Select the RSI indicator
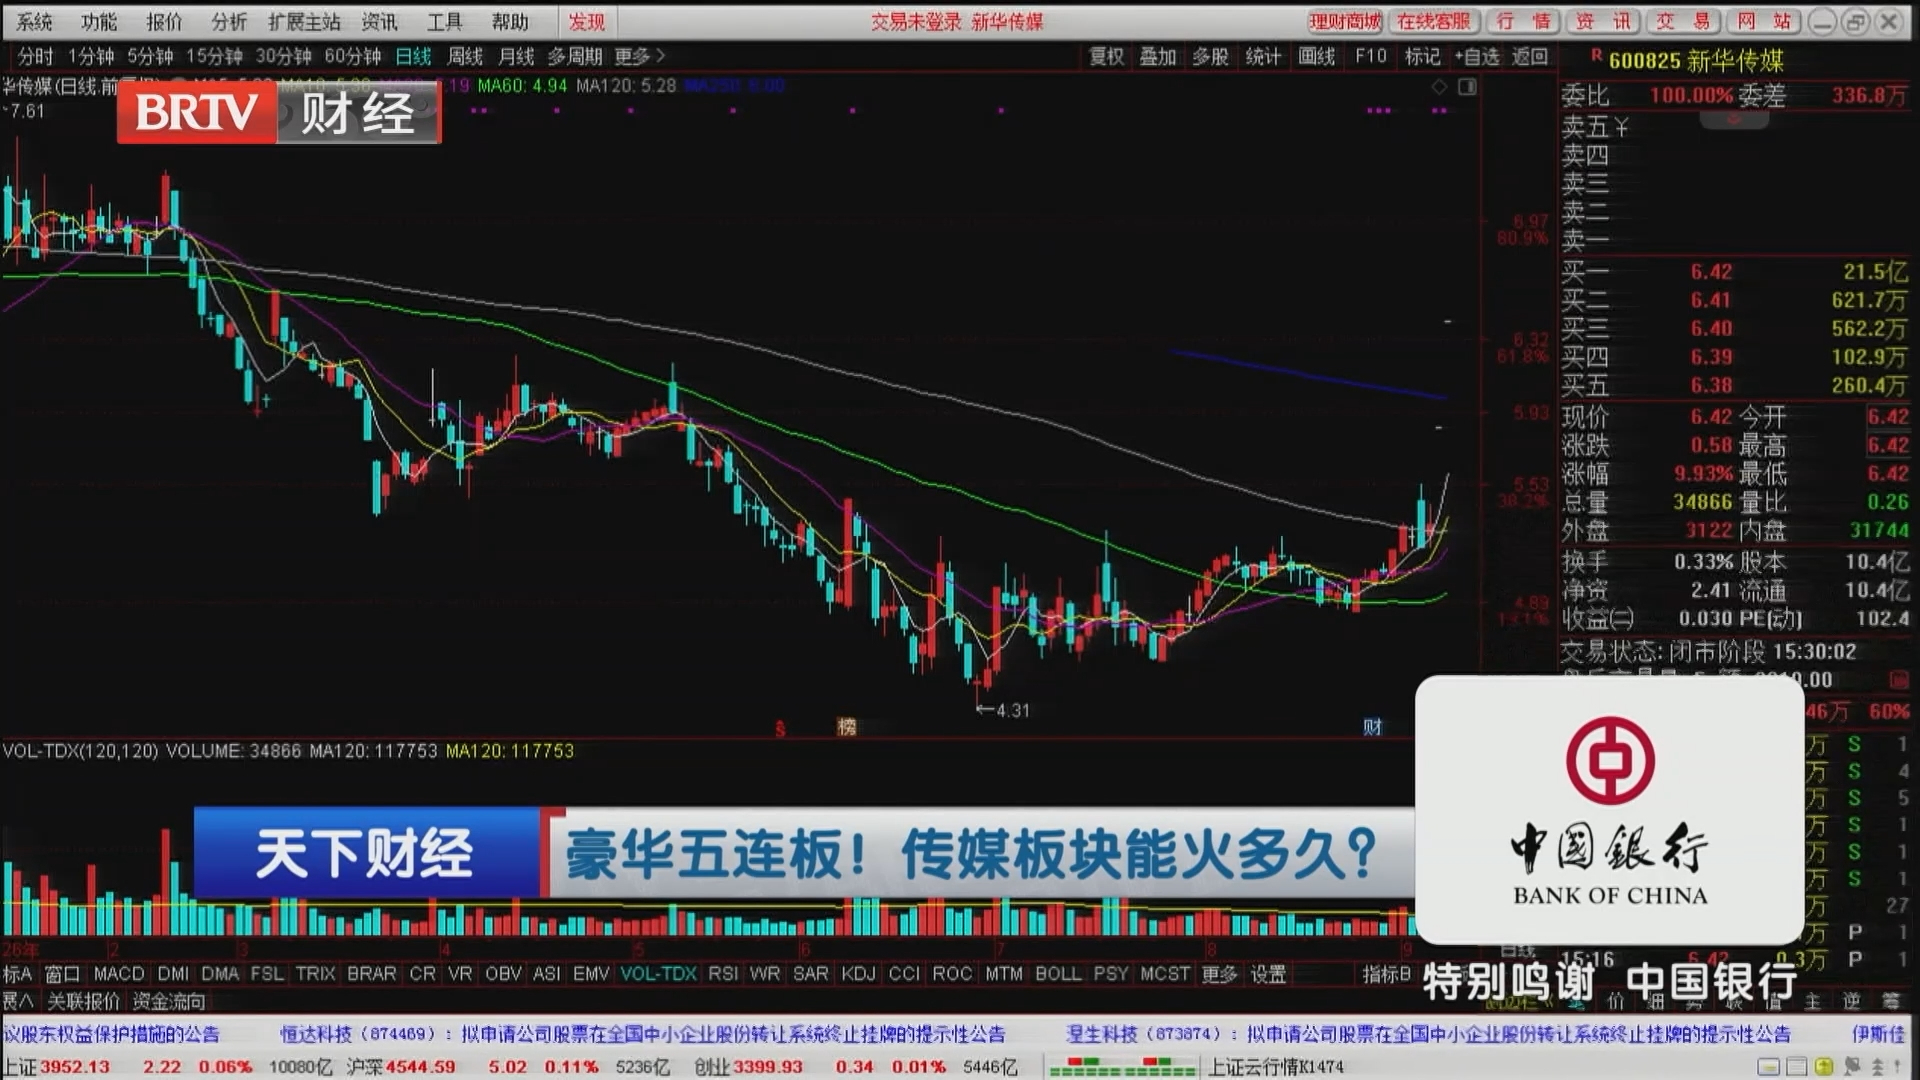Image resolution: width=1920 pixels, height=1080 pixels. tap(723, 974)
